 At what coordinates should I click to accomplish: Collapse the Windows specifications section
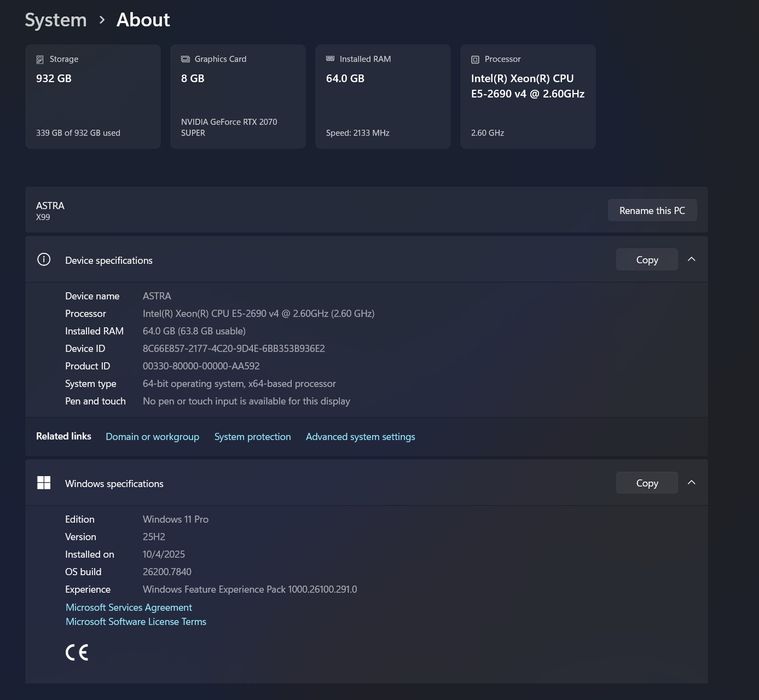692,483
